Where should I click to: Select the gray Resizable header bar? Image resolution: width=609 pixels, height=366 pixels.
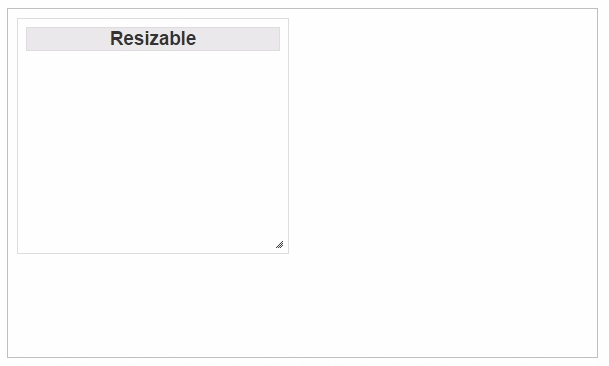(x=153, y=39)
